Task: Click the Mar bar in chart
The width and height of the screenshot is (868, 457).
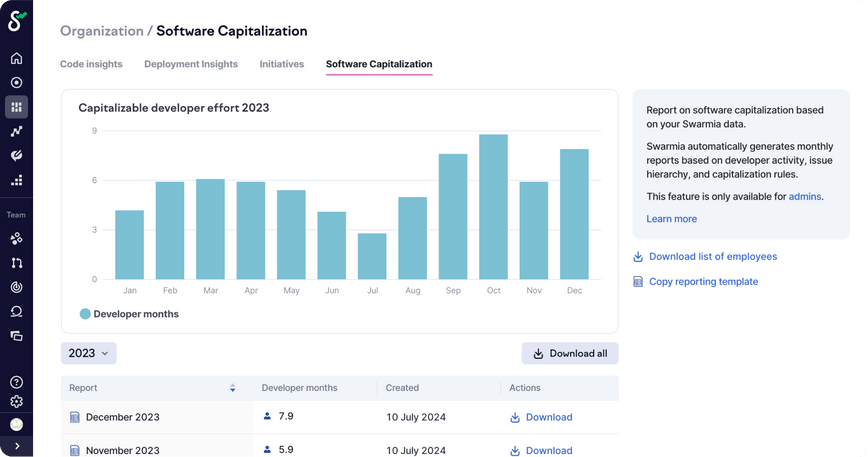Action: tap(210, 229)
